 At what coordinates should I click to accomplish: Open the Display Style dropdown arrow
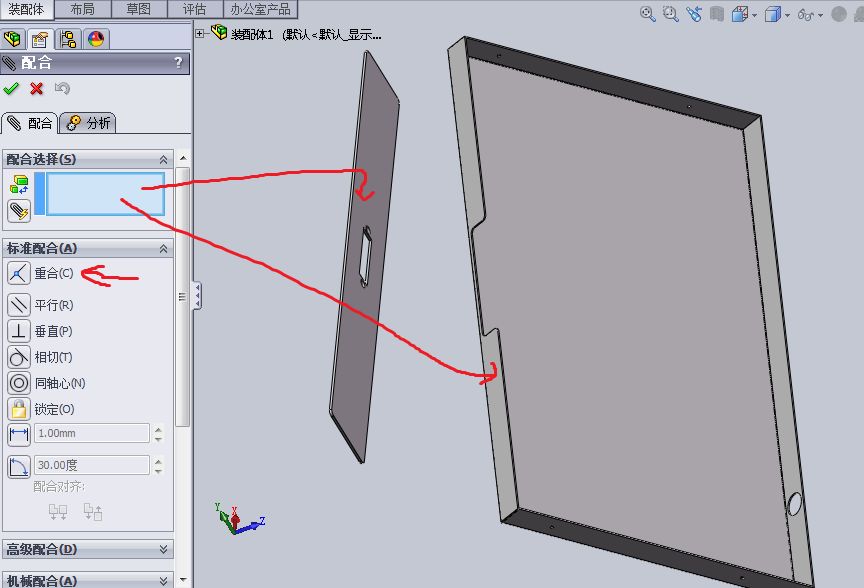coord(787,15)
